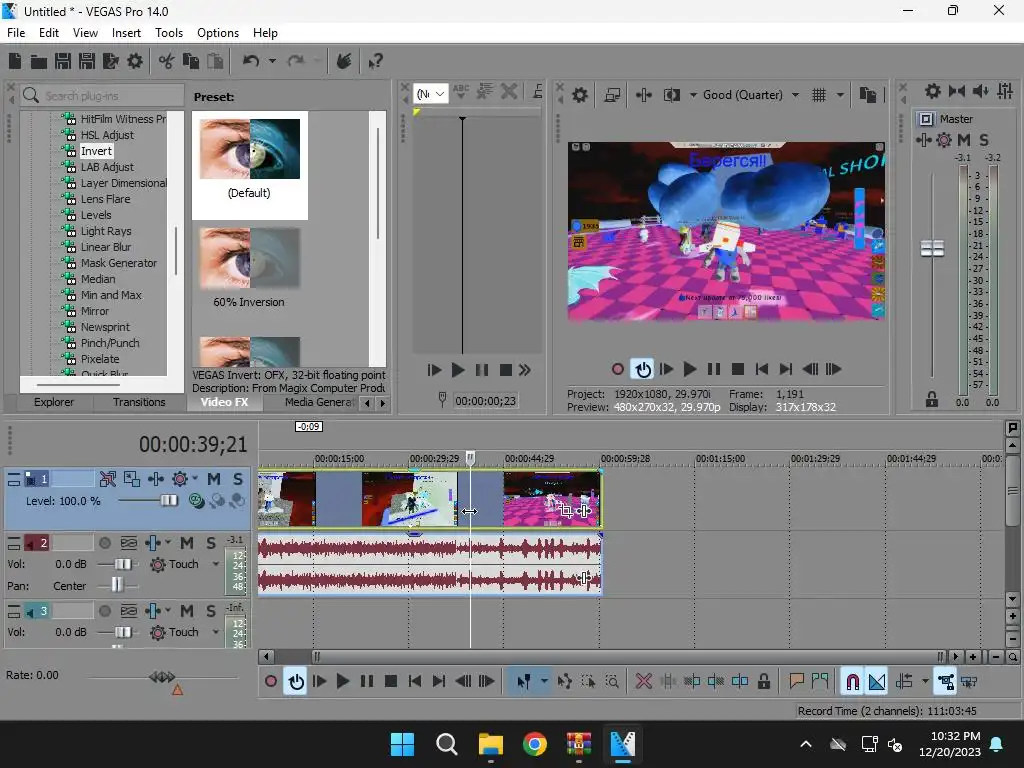Open File Explorer from the taskbar
The image size is (1024, 768).
click(490, 744)
